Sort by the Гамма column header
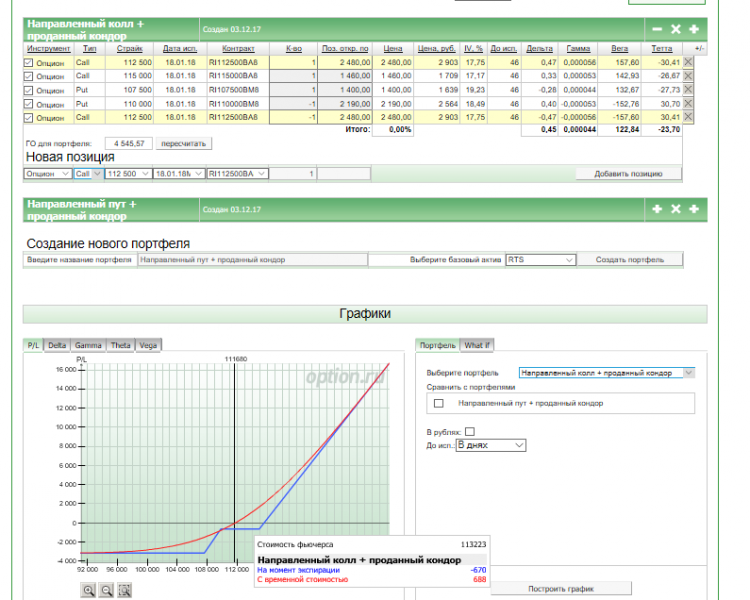The height and width of the screenshot is (600, 750). (x=578, y=49)
